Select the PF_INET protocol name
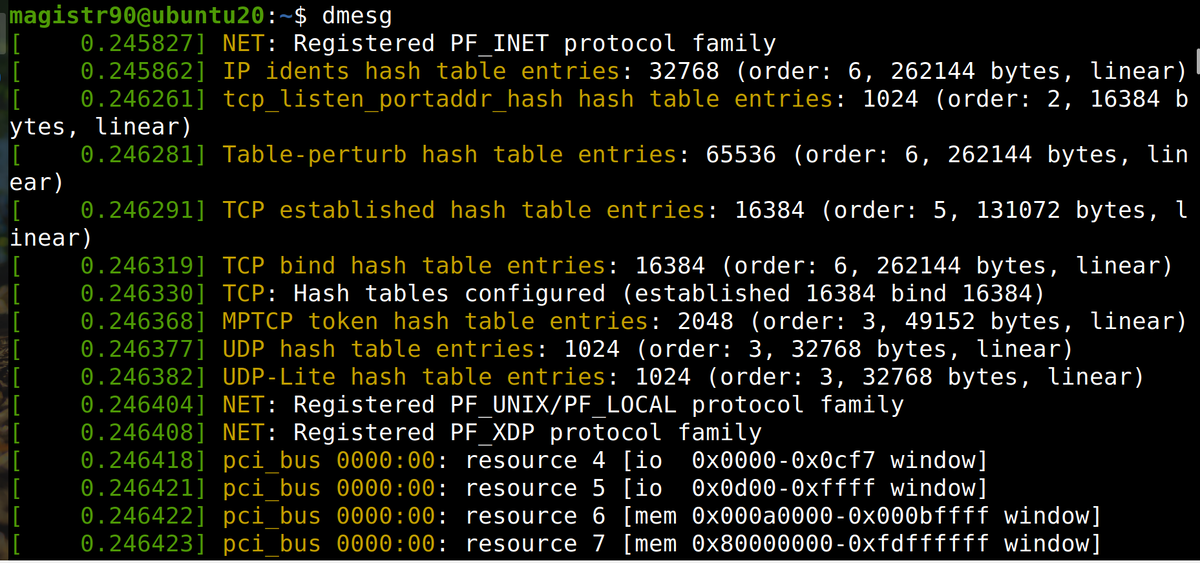This screenshot has width=1200, height=563. tap(494, 43)
